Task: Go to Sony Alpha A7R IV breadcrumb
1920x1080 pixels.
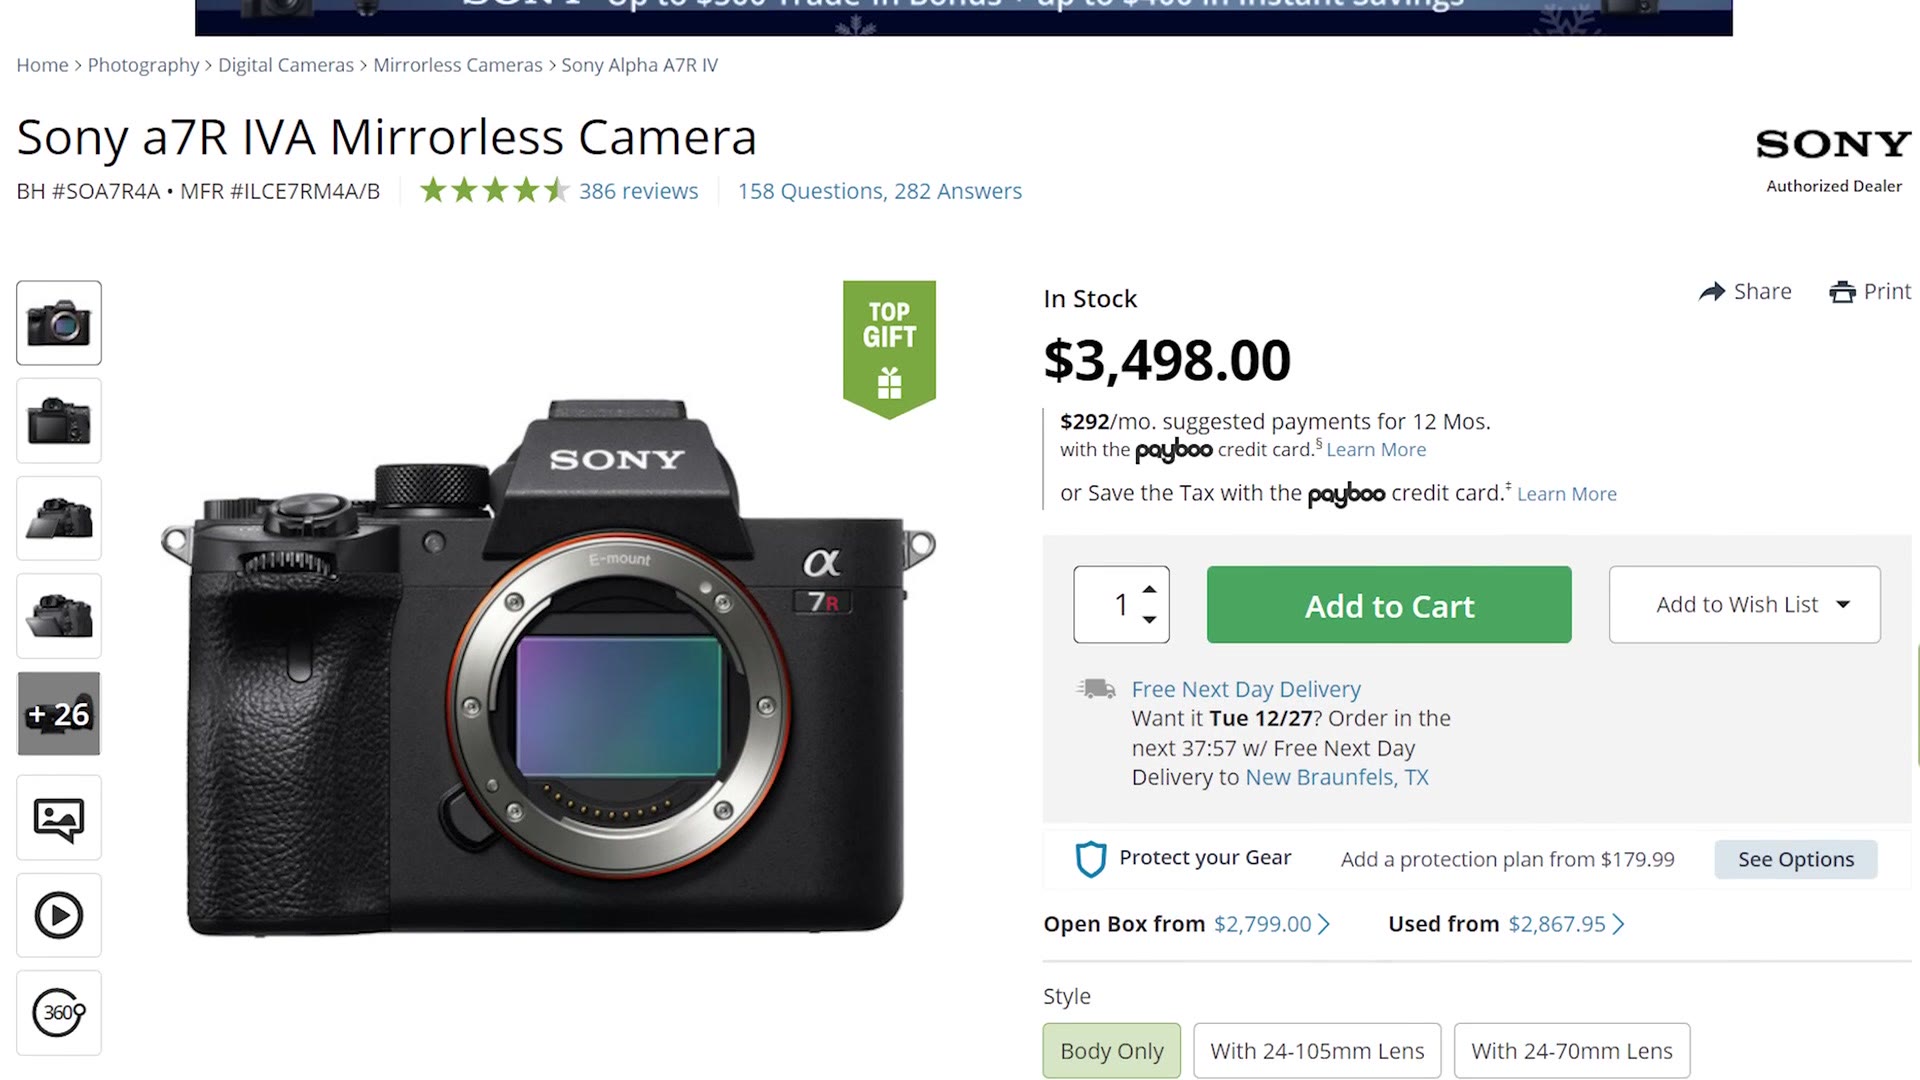Action: 639,65
